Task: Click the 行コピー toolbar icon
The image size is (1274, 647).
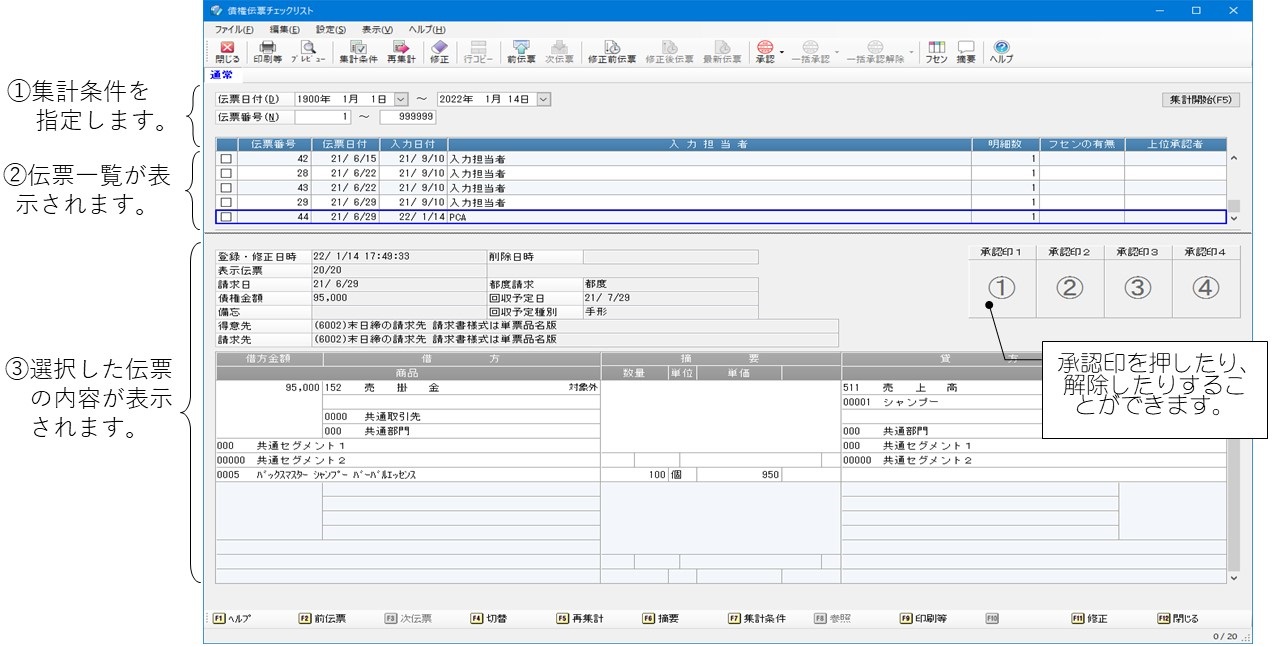Action: pyautogui.click(x=478, y=52)
